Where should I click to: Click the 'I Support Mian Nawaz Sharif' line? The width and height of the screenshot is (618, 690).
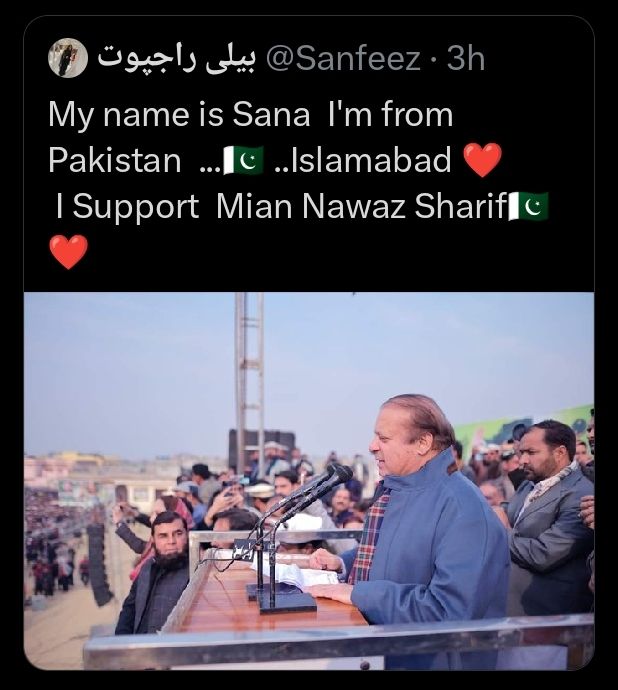(282, 206)
